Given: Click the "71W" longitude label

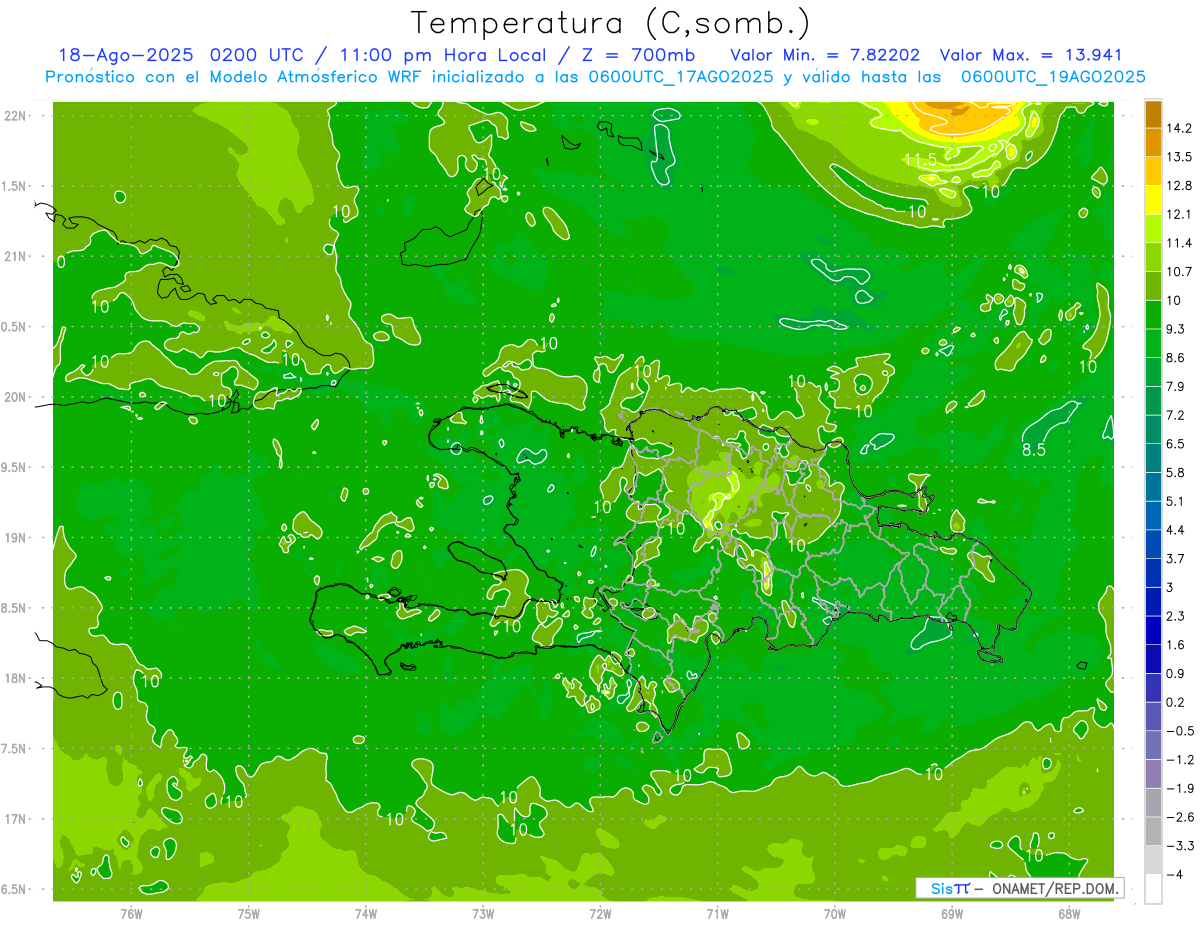Looking at the screenshot, I should tap(717, 914).
